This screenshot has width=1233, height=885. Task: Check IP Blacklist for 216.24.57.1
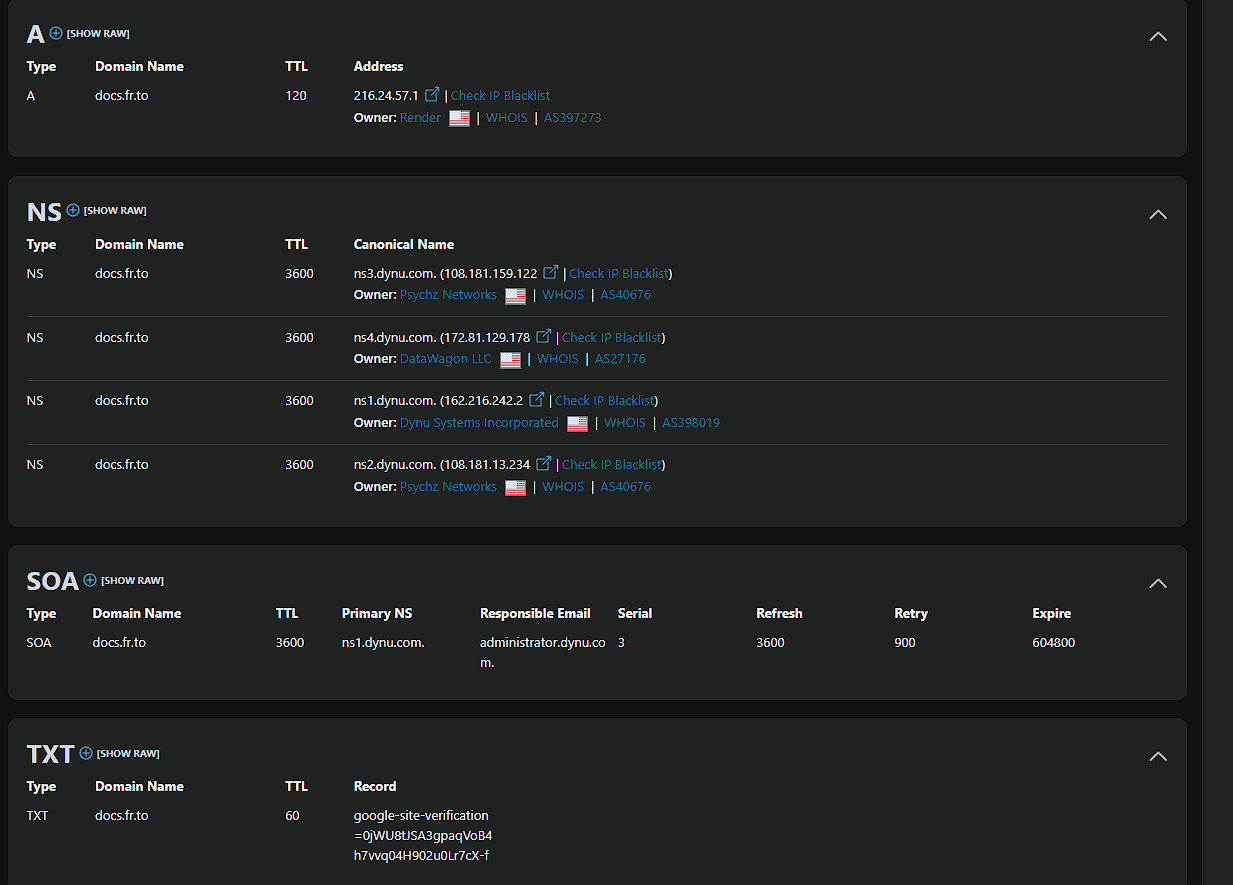coord(500,96)
